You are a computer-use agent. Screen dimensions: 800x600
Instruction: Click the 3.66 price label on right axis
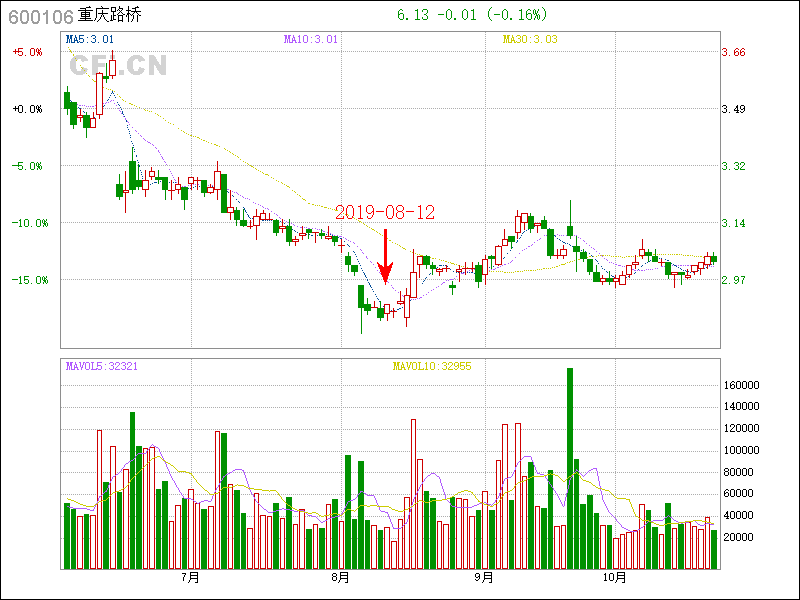pyautogui.click(x=734, y=52)
